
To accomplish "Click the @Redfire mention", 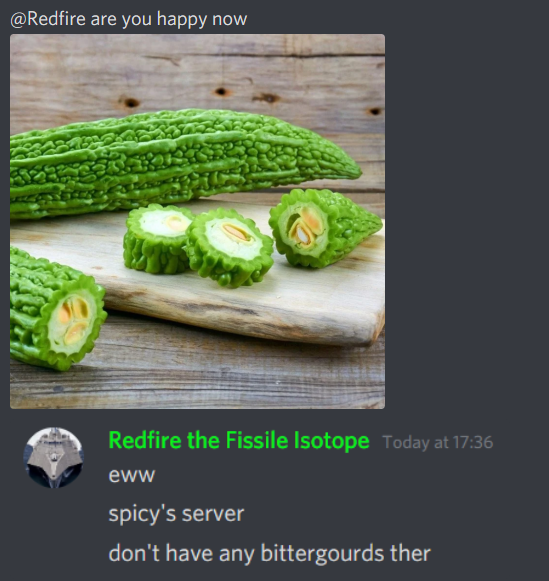I will point(48,19).
